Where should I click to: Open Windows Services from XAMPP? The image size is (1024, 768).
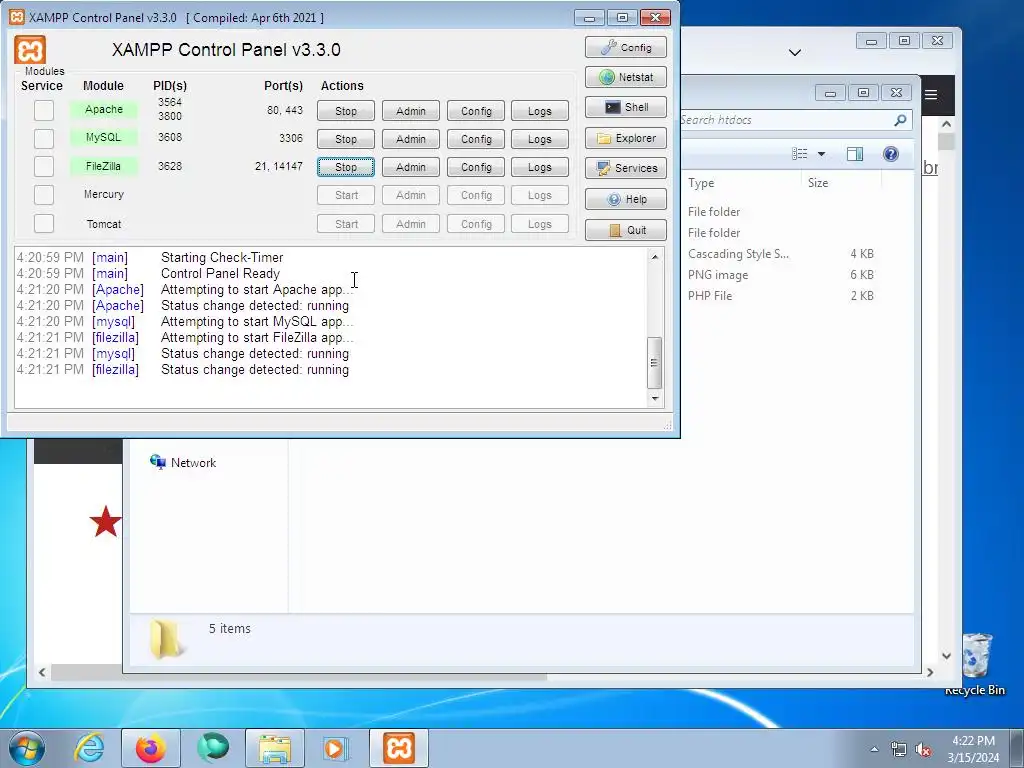tap(626, 168)
